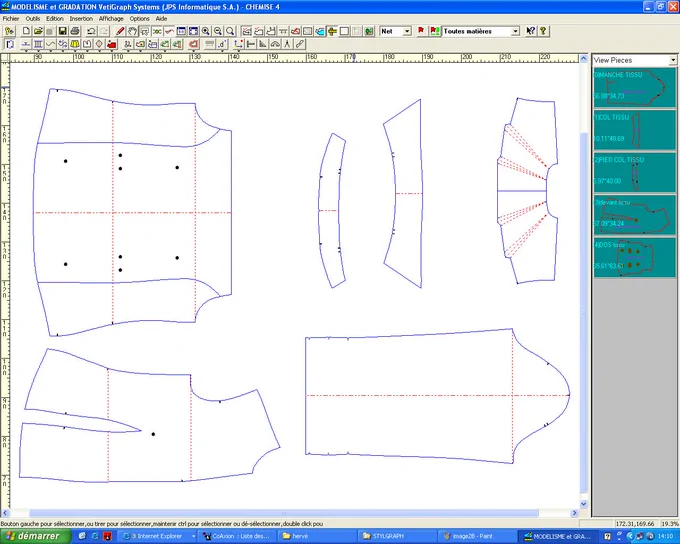
Task: Click the red piece outline icon
Action: tap(193, 44)
